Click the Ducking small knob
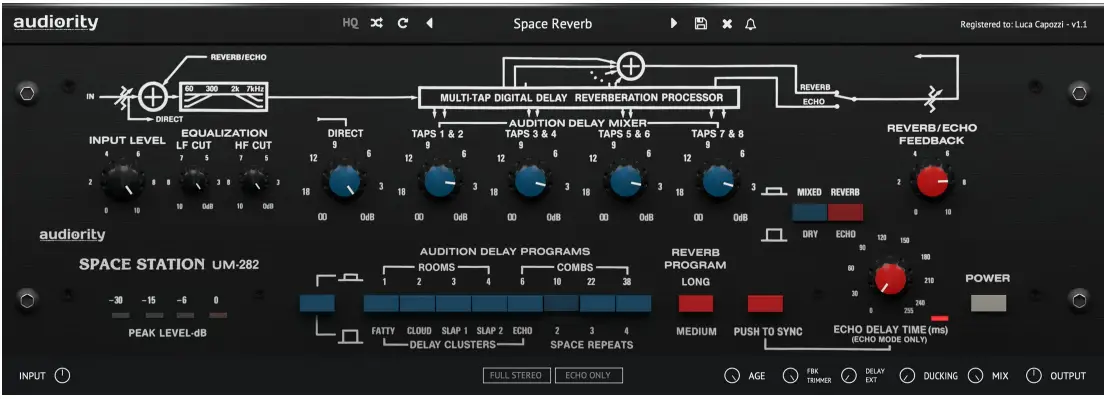The height and width of the screenshot is (399, 1107). pos(907,376)
